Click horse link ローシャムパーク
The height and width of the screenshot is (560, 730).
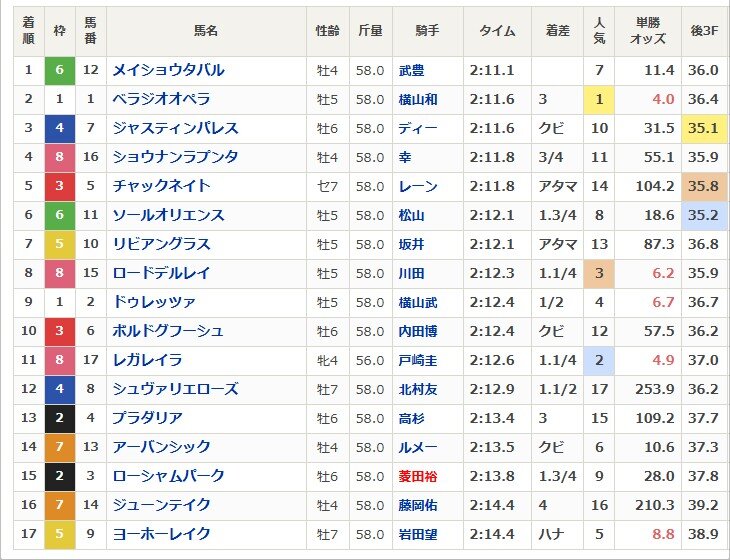point(169,476)
